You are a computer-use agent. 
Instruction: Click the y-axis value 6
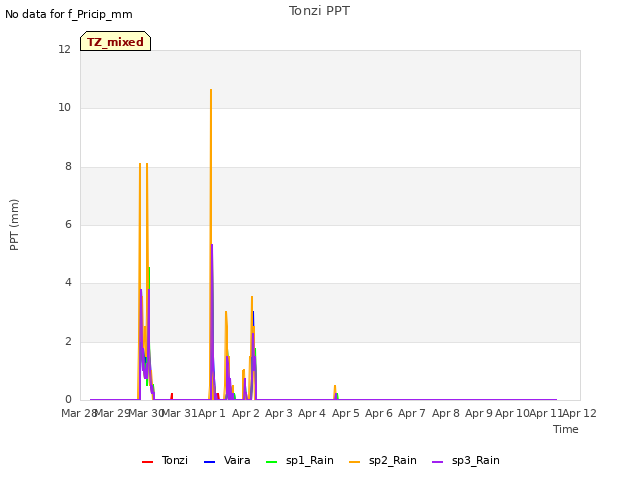(68, 224)
